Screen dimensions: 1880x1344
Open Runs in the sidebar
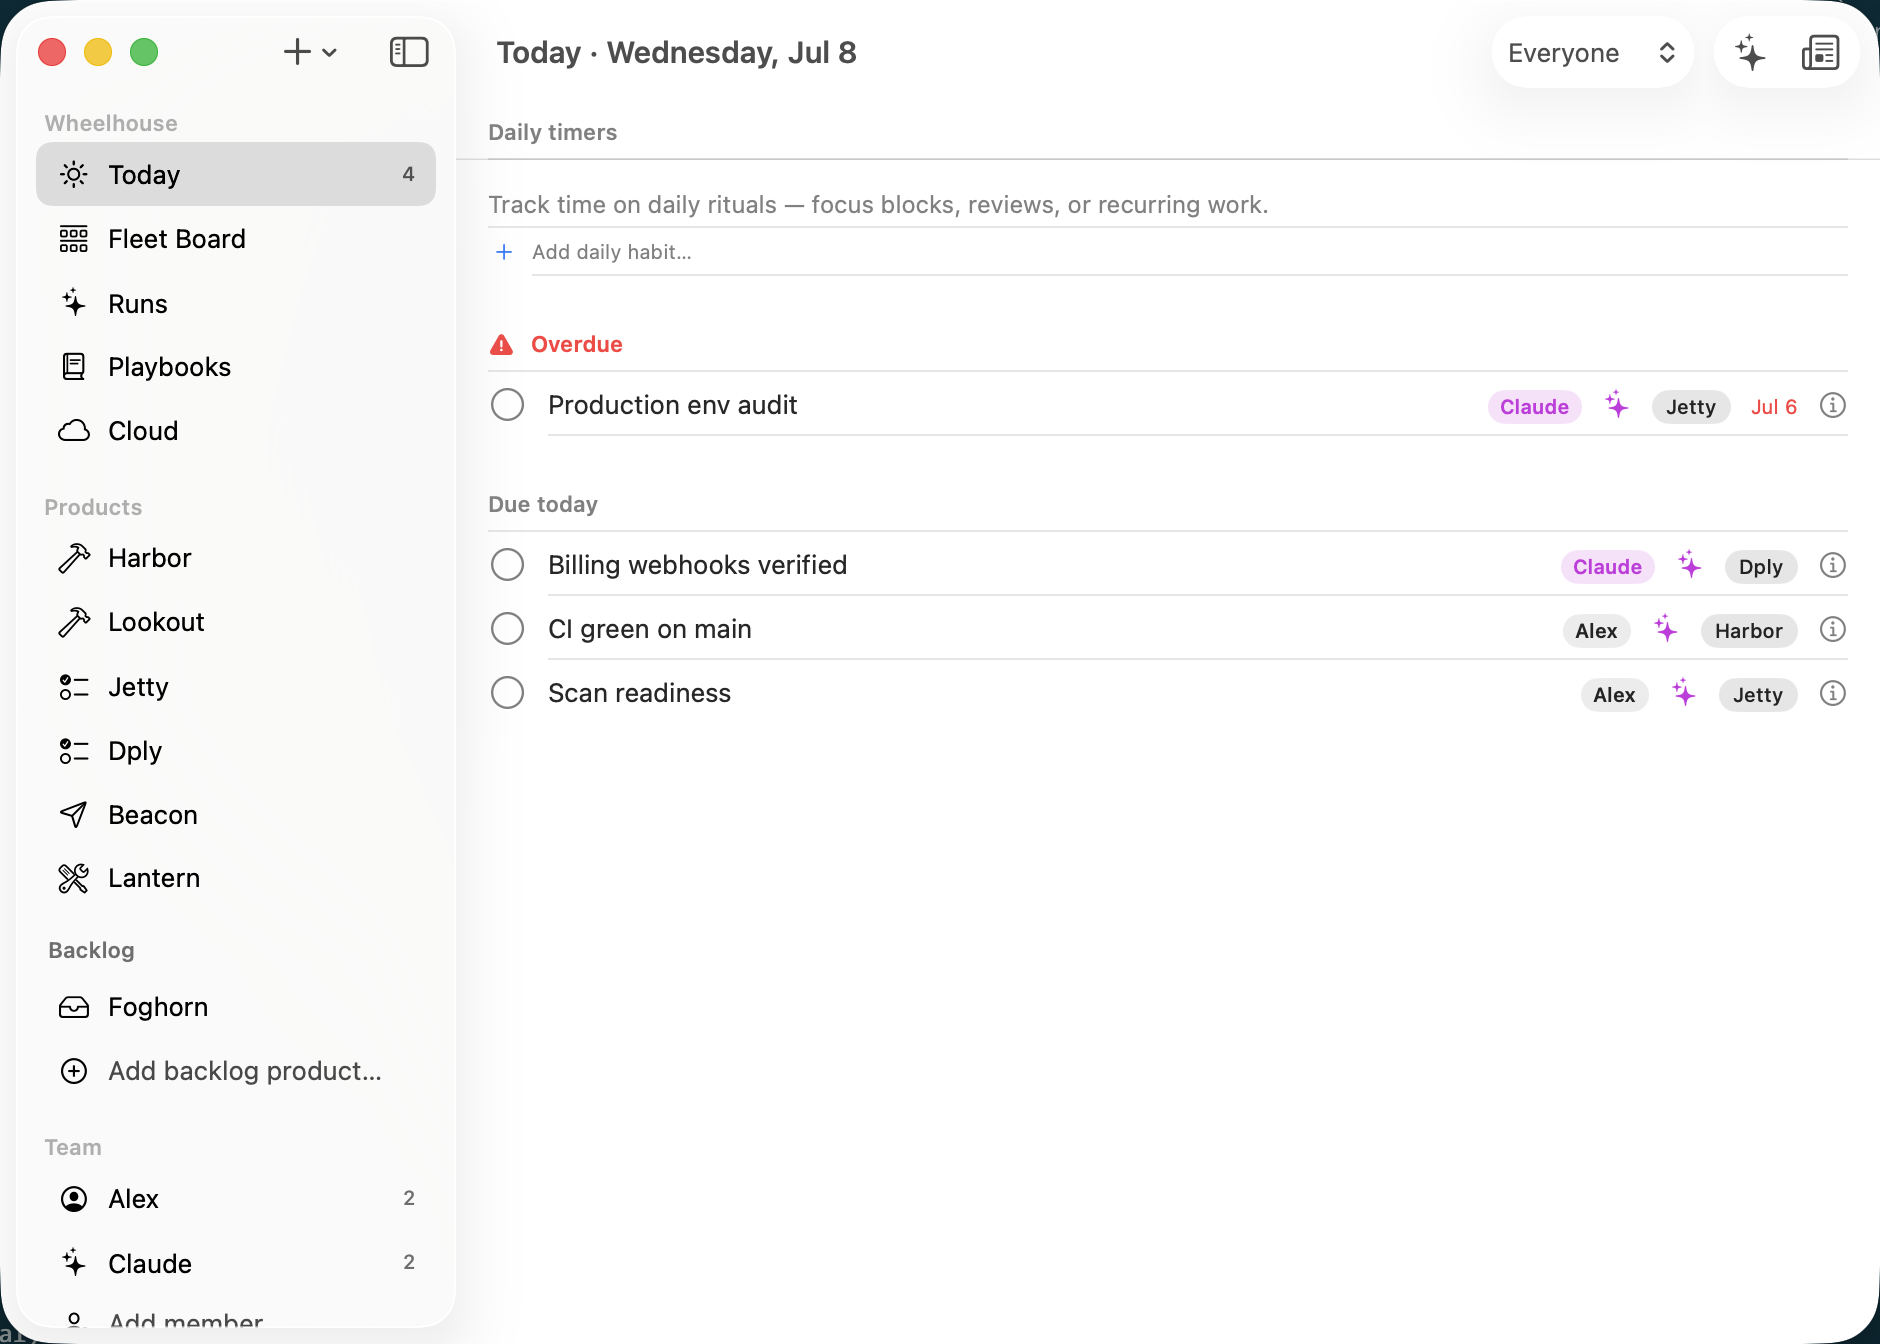pos(236,303)
